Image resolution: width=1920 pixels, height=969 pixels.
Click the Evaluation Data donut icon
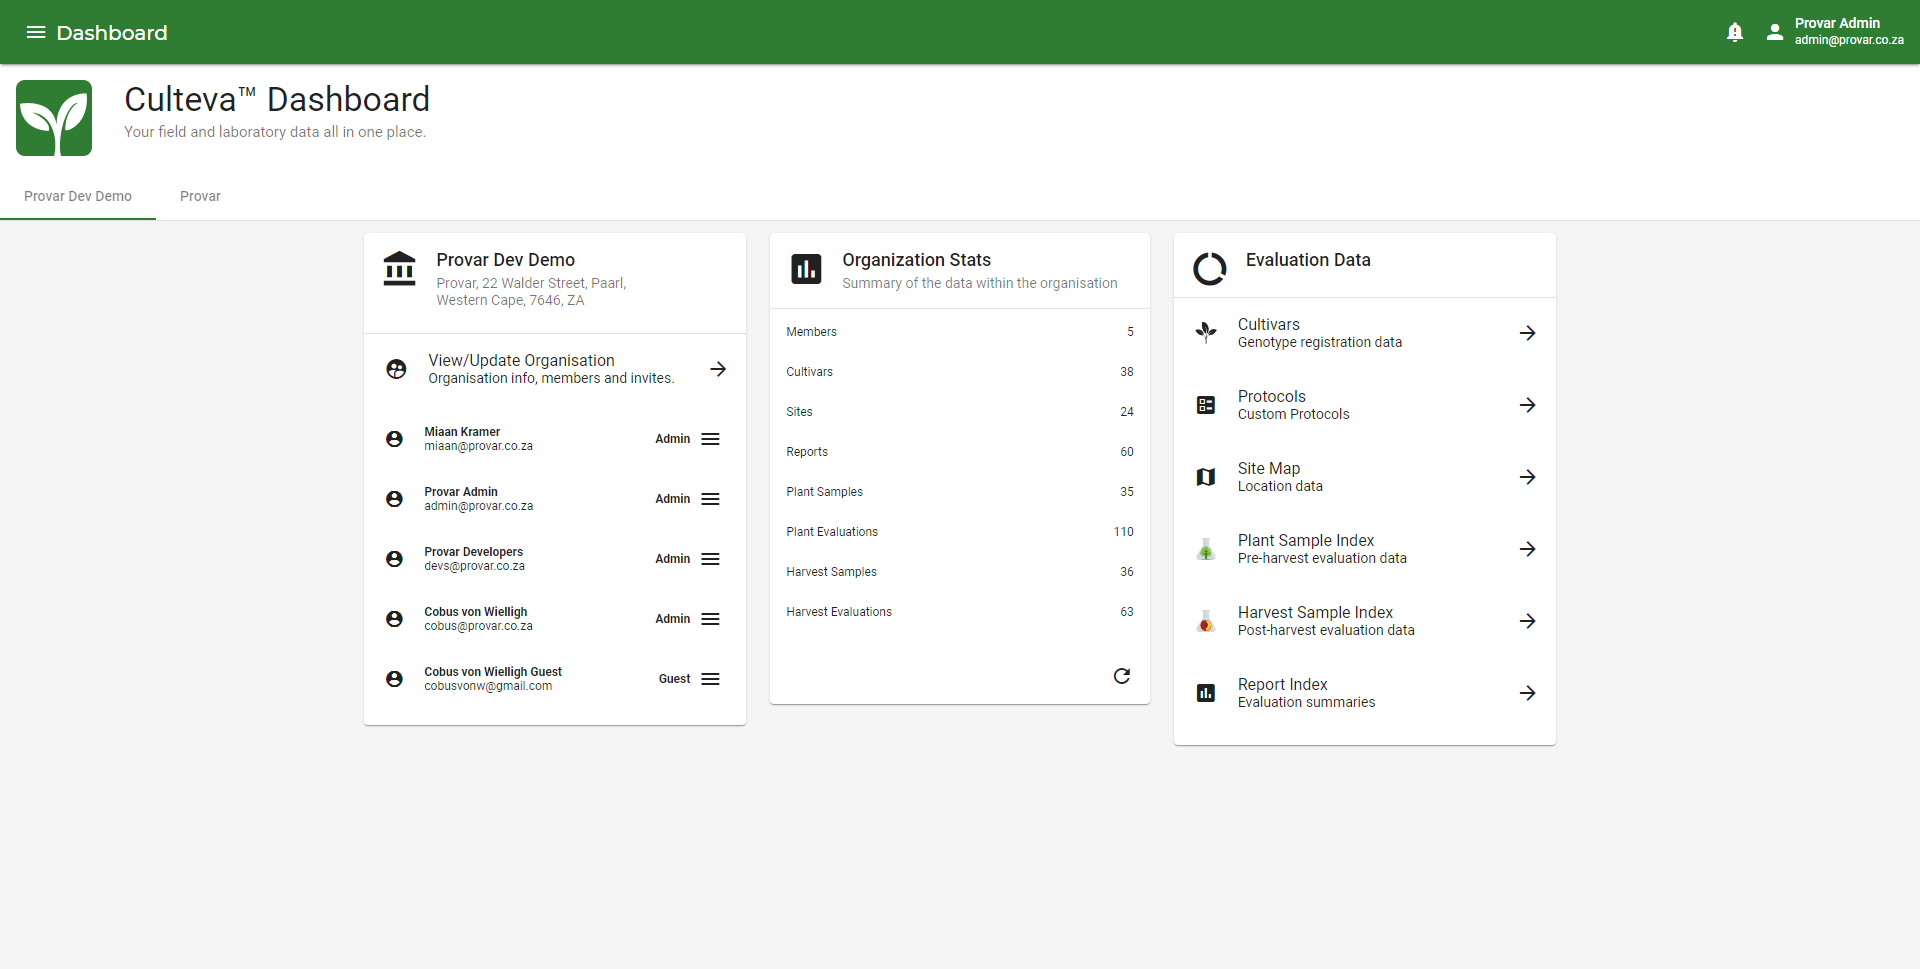tap(1210, 268)
